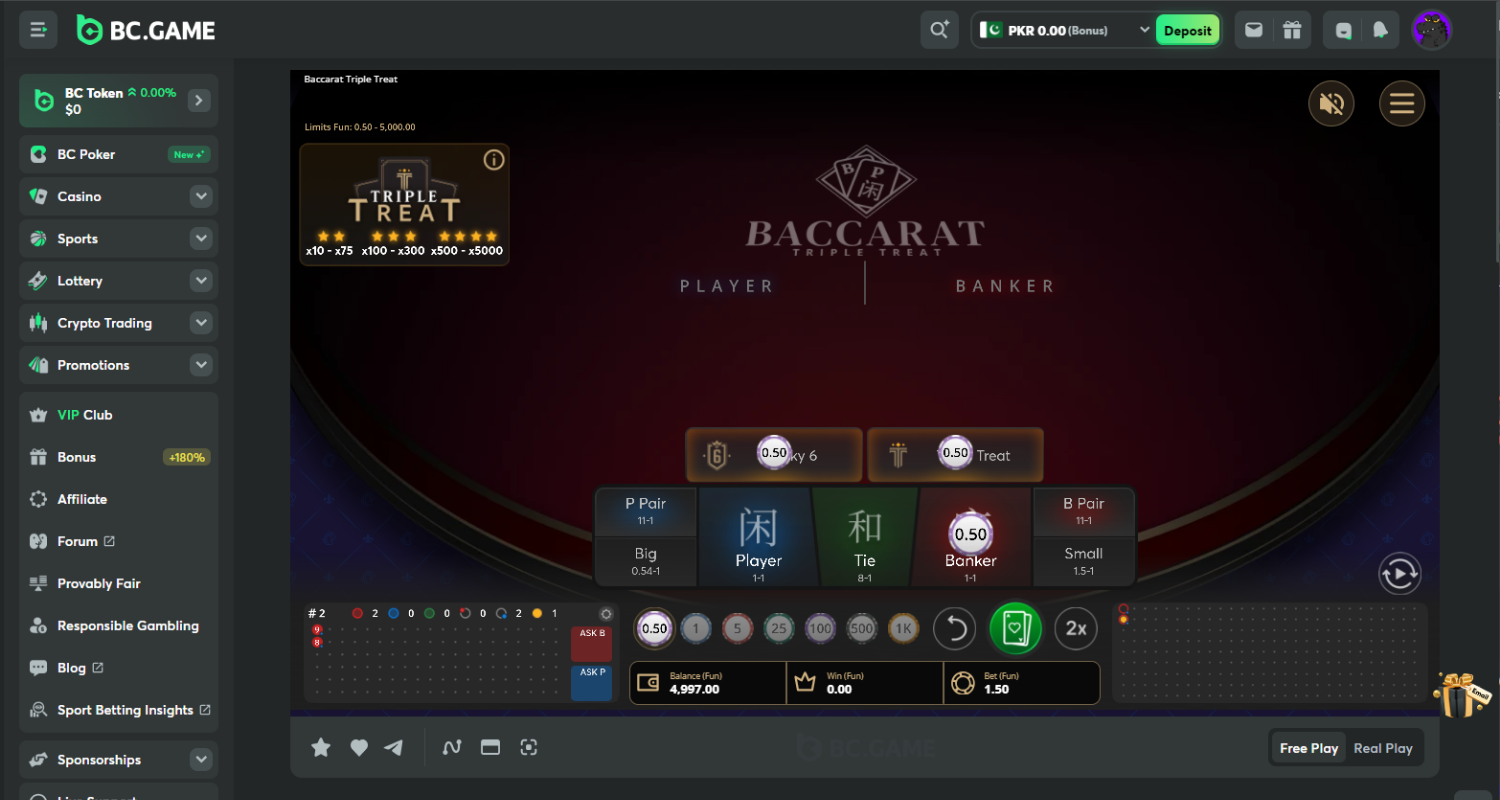The image size is (1500, 800).
Task: Collapse the sidebar with the hamburger menu icon
Action: [x=38, y=30]
